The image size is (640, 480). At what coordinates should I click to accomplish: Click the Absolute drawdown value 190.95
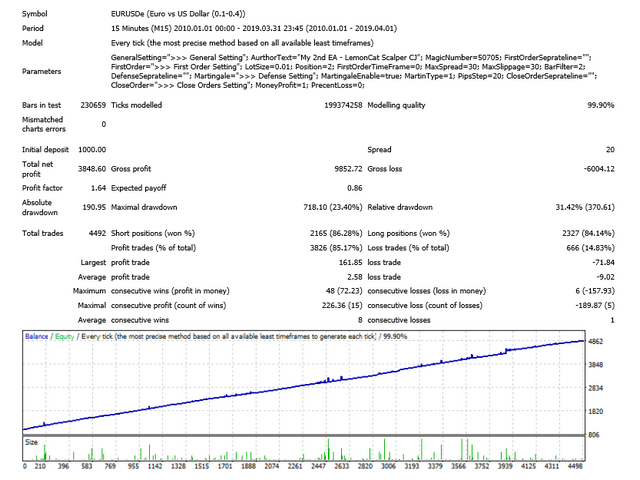tap(94, 207)
